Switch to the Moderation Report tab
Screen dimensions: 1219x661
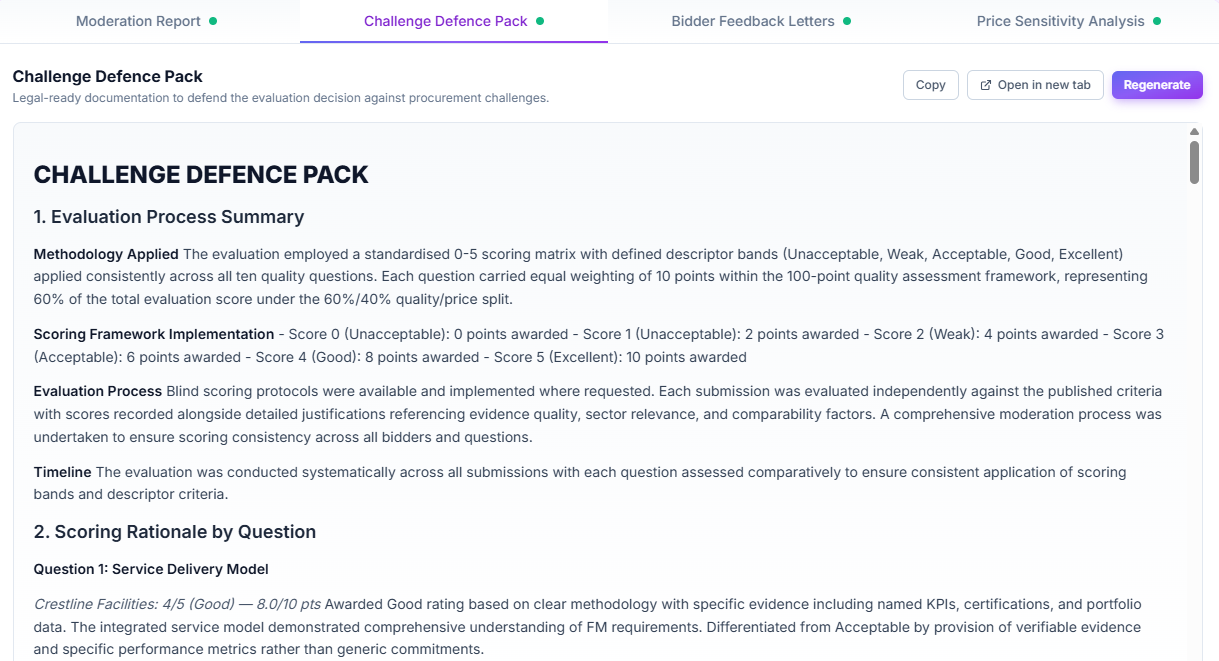pyautogui.click(x=138, y=21)
